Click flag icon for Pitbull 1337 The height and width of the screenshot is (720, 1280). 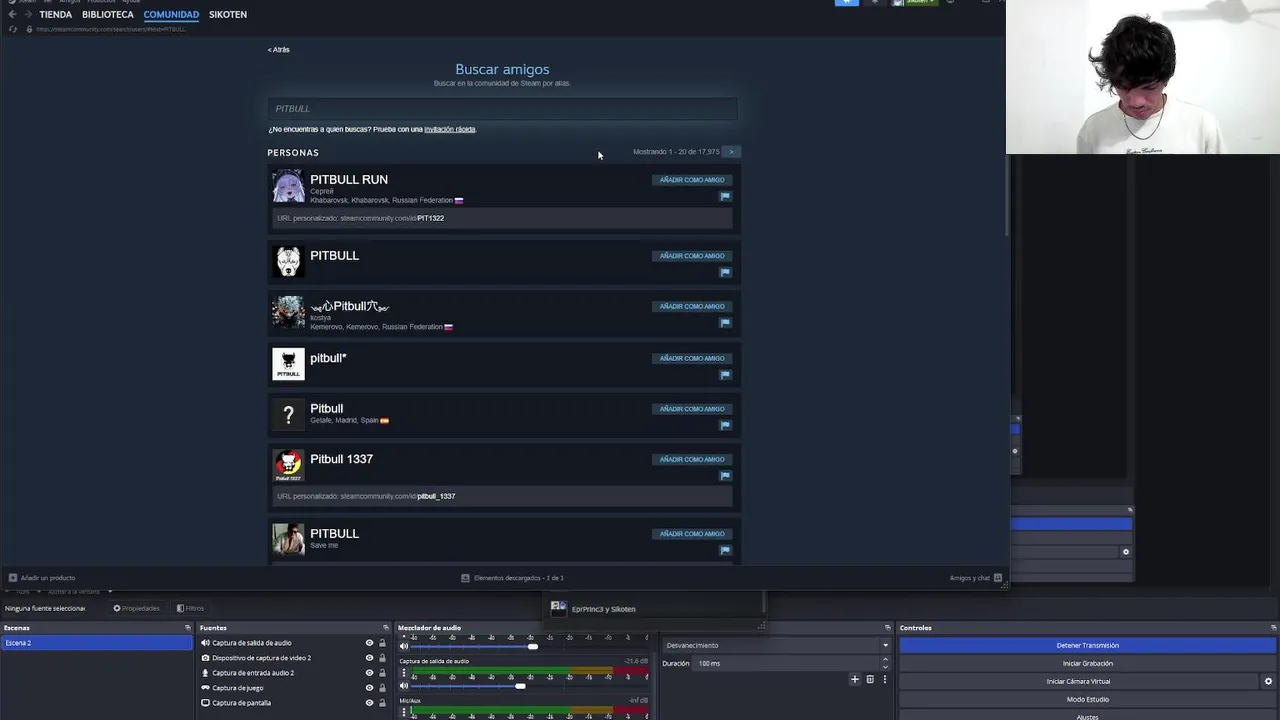pos(725,475)
